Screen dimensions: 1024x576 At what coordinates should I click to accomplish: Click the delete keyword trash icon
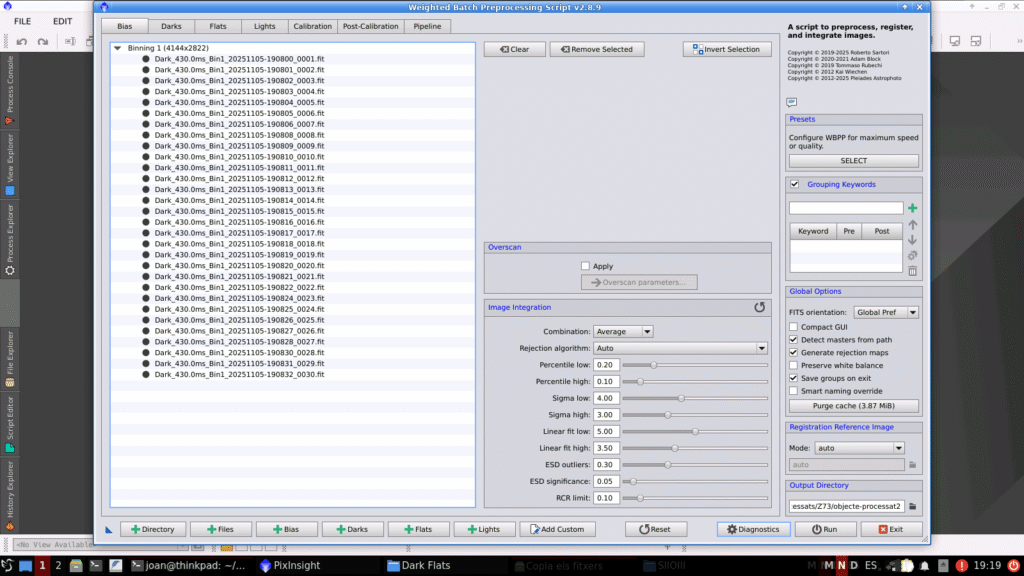pos(912,271)
